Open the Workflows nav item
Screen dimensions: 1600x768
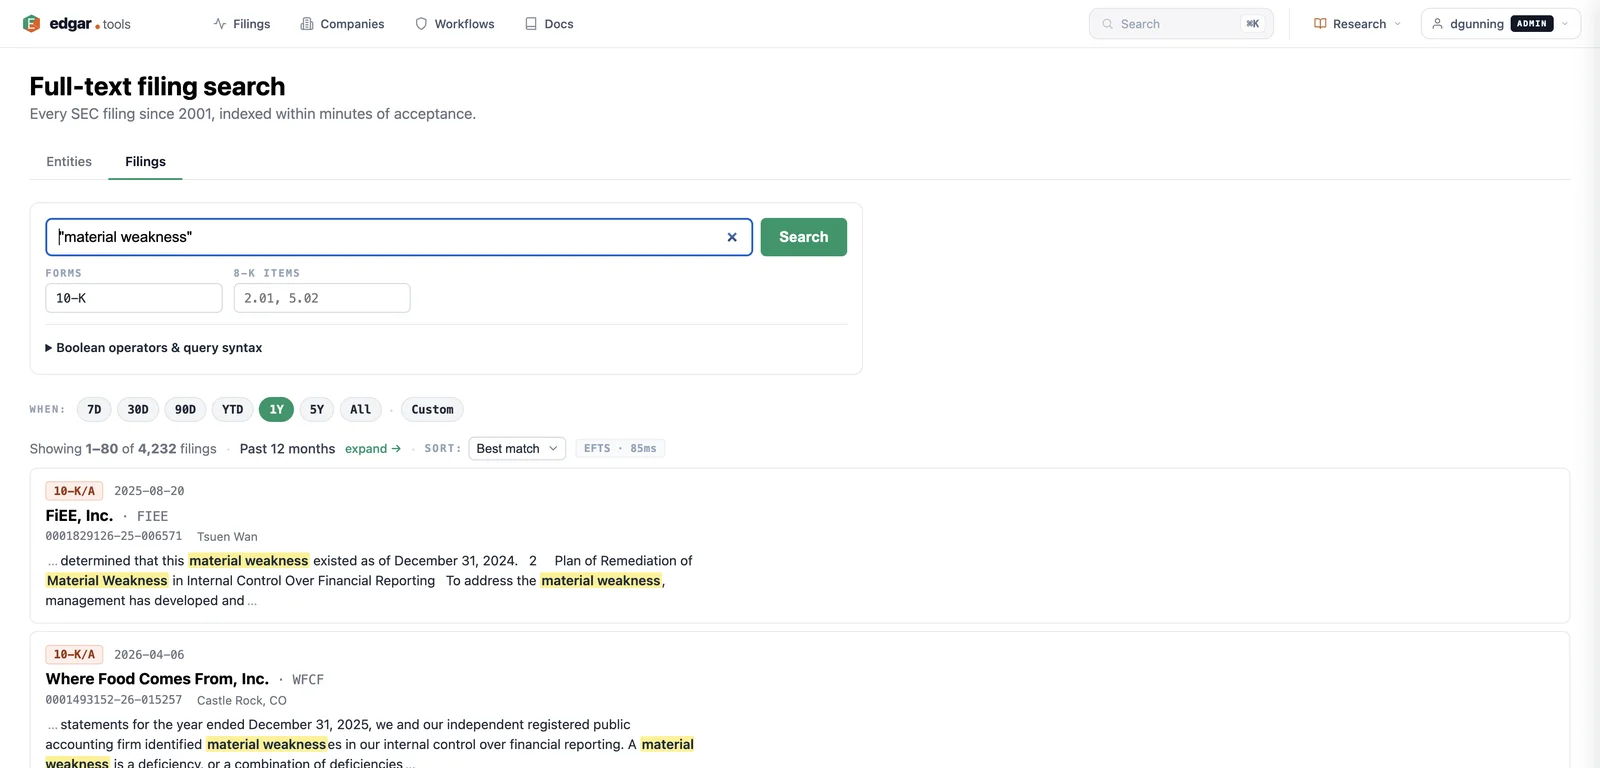click(455, 24)
